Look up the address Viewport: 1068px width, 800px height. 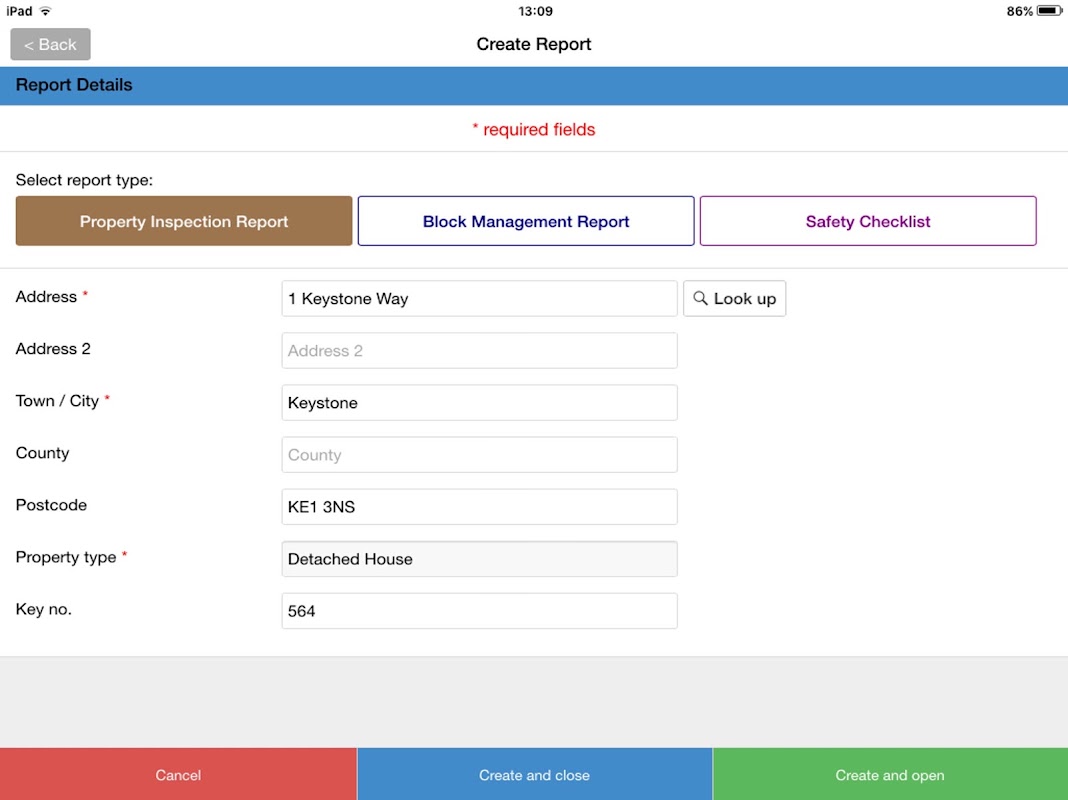click(734, 298)
